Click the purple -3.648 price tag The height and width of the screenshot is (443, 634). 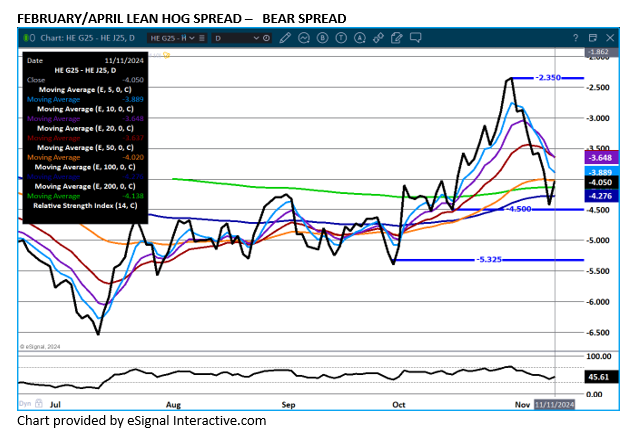click(601, 157)
